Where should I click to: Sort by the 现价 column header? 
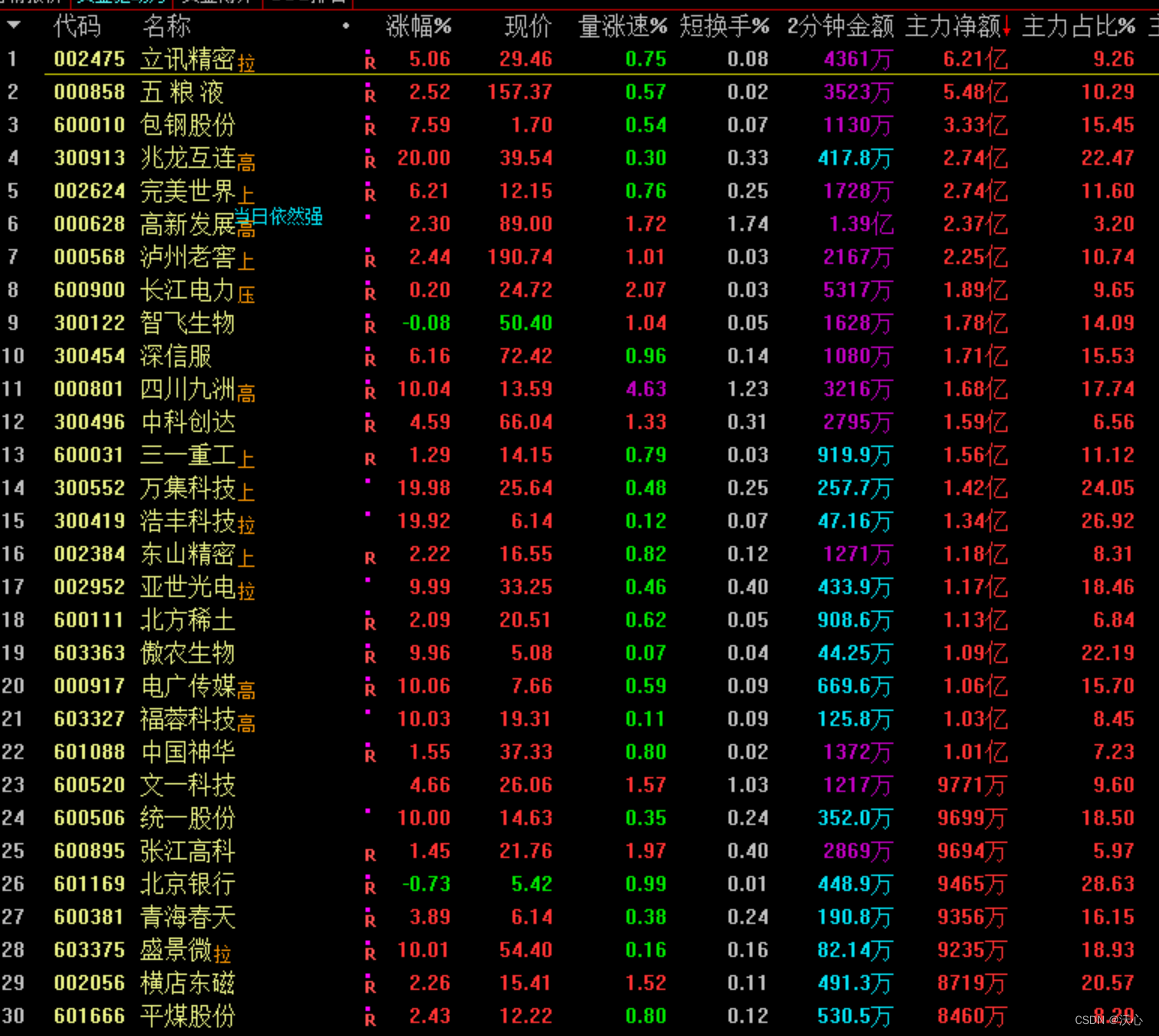click(528, 27)
